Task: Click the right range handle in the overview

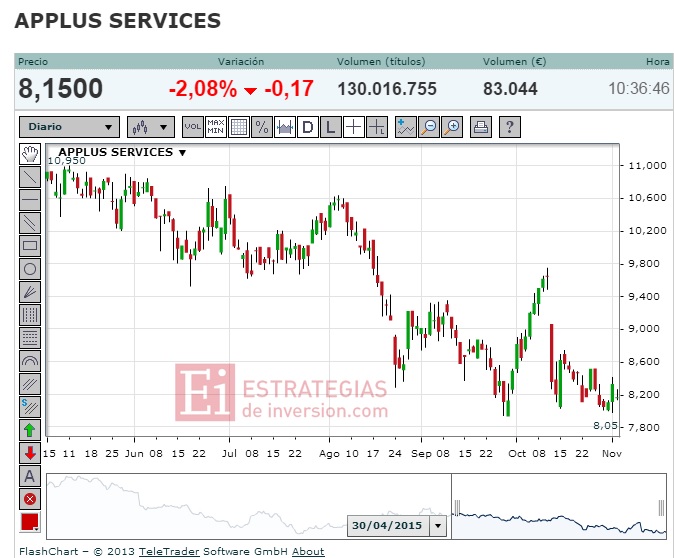Action: [x=662, y=508]
